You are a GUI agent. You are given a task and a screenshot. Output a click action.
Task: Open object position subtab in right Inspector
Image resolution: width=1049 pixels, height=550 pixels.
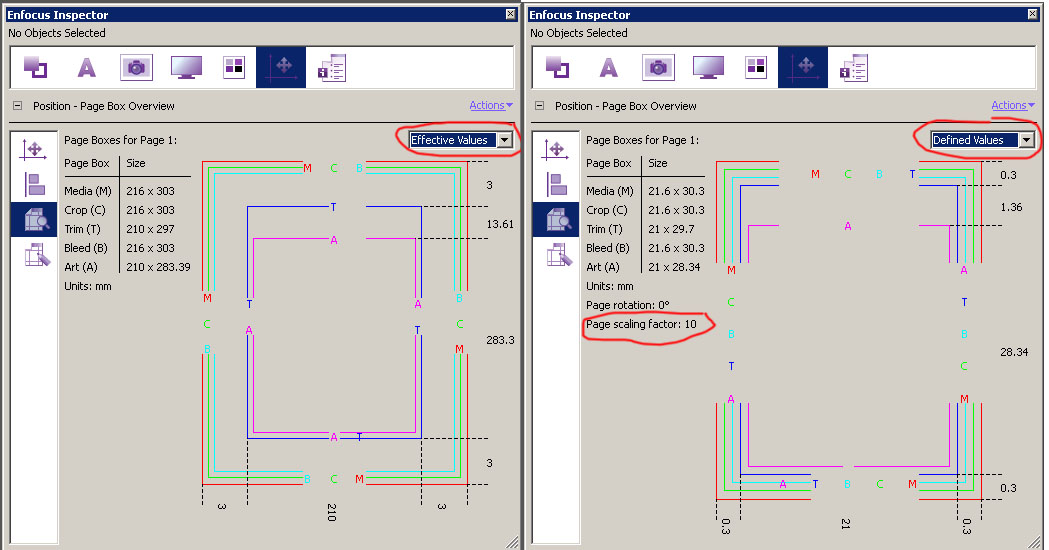point(555,150)
